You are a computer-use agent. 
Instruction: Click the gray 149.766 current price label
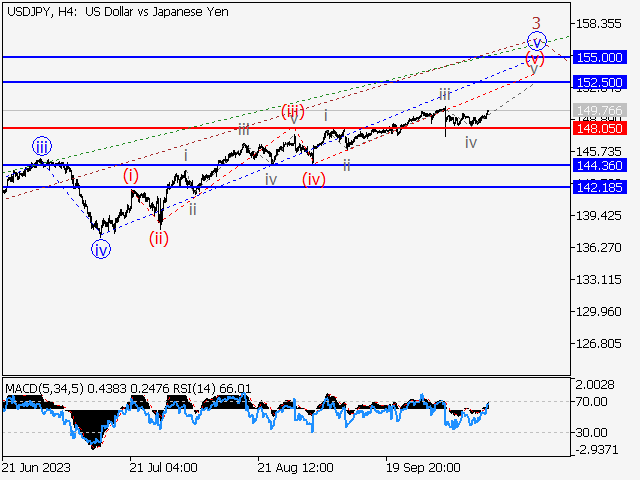600,110
